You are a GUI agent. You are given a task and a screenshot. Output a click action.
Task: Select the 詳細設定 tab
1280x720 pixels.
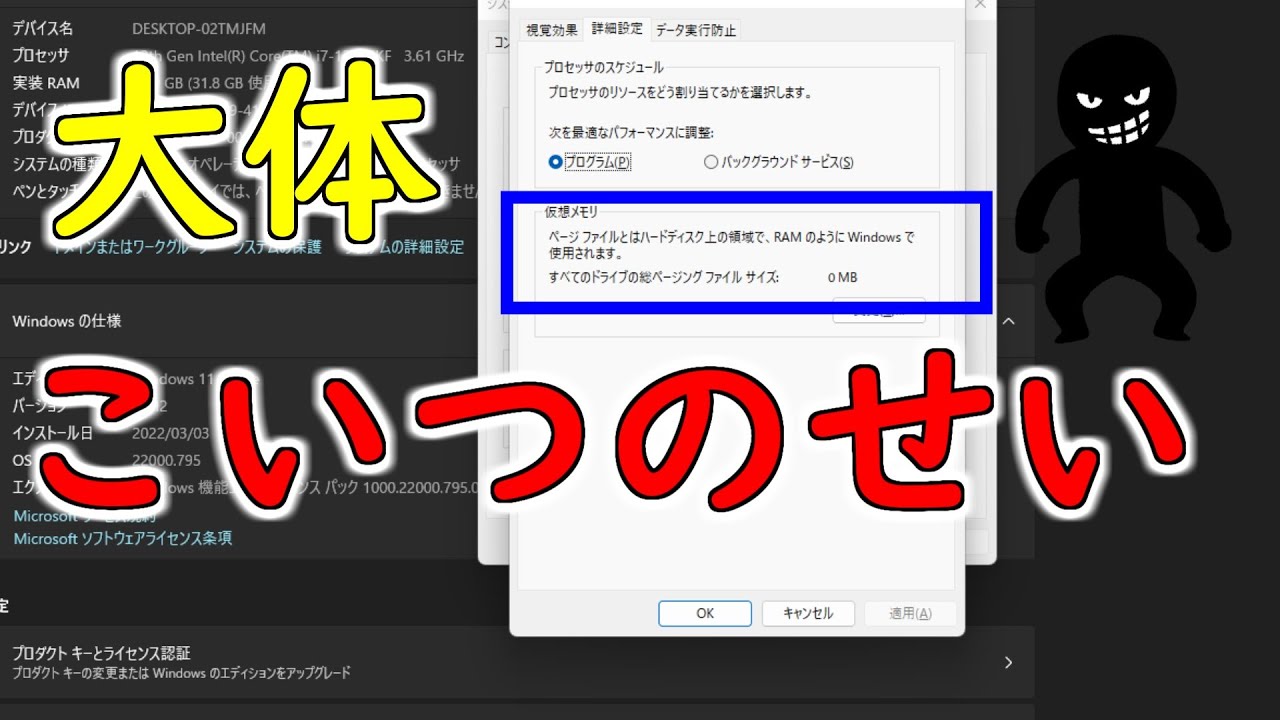617,29
